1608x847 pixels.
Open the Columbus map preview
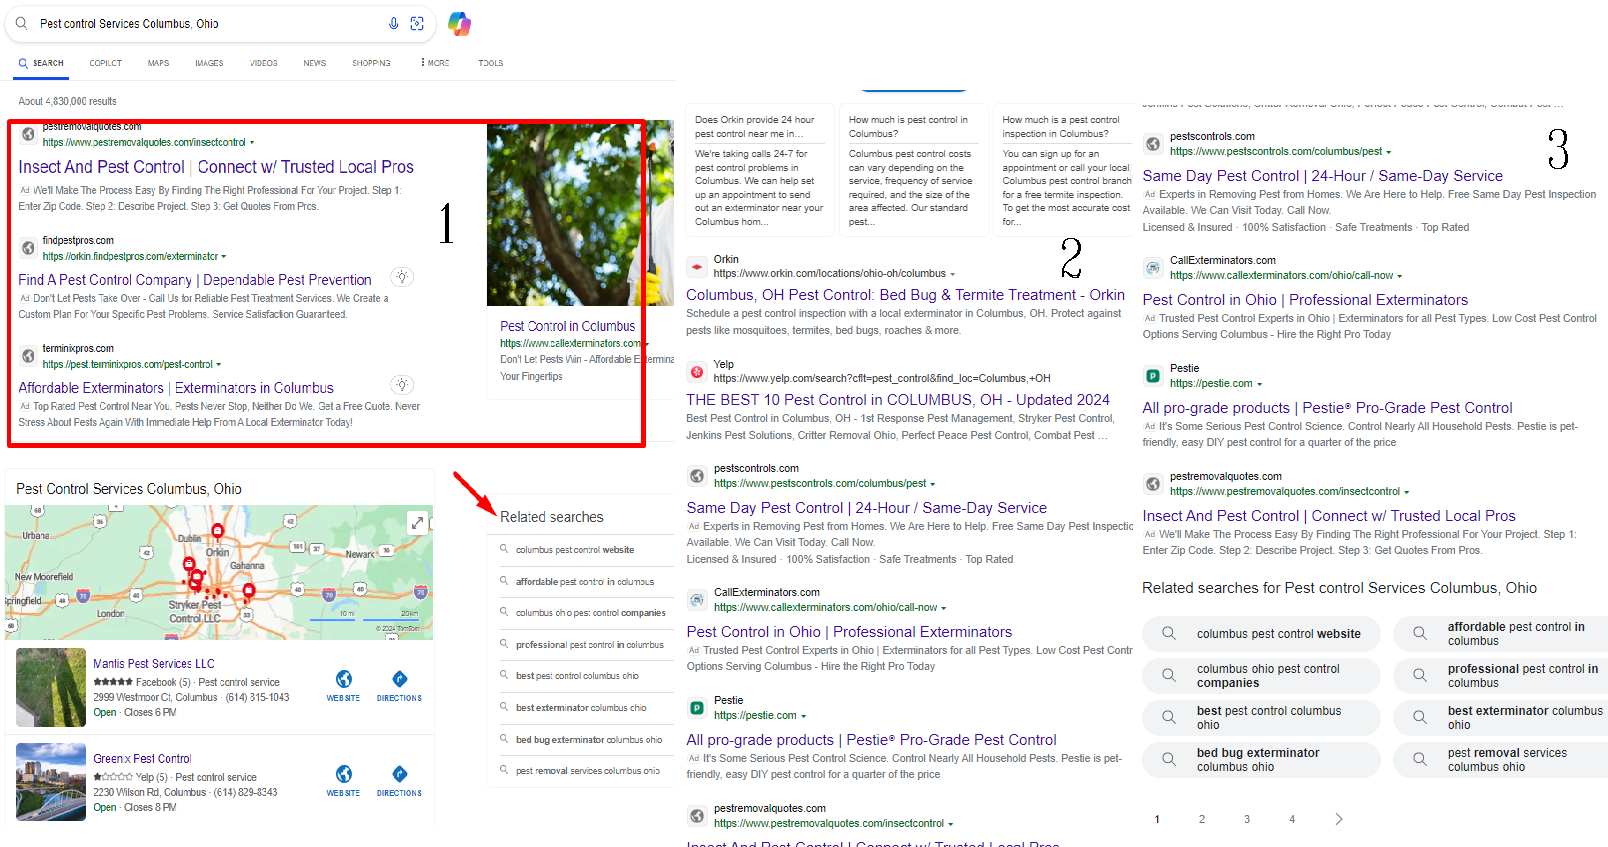tap(219, 572)
